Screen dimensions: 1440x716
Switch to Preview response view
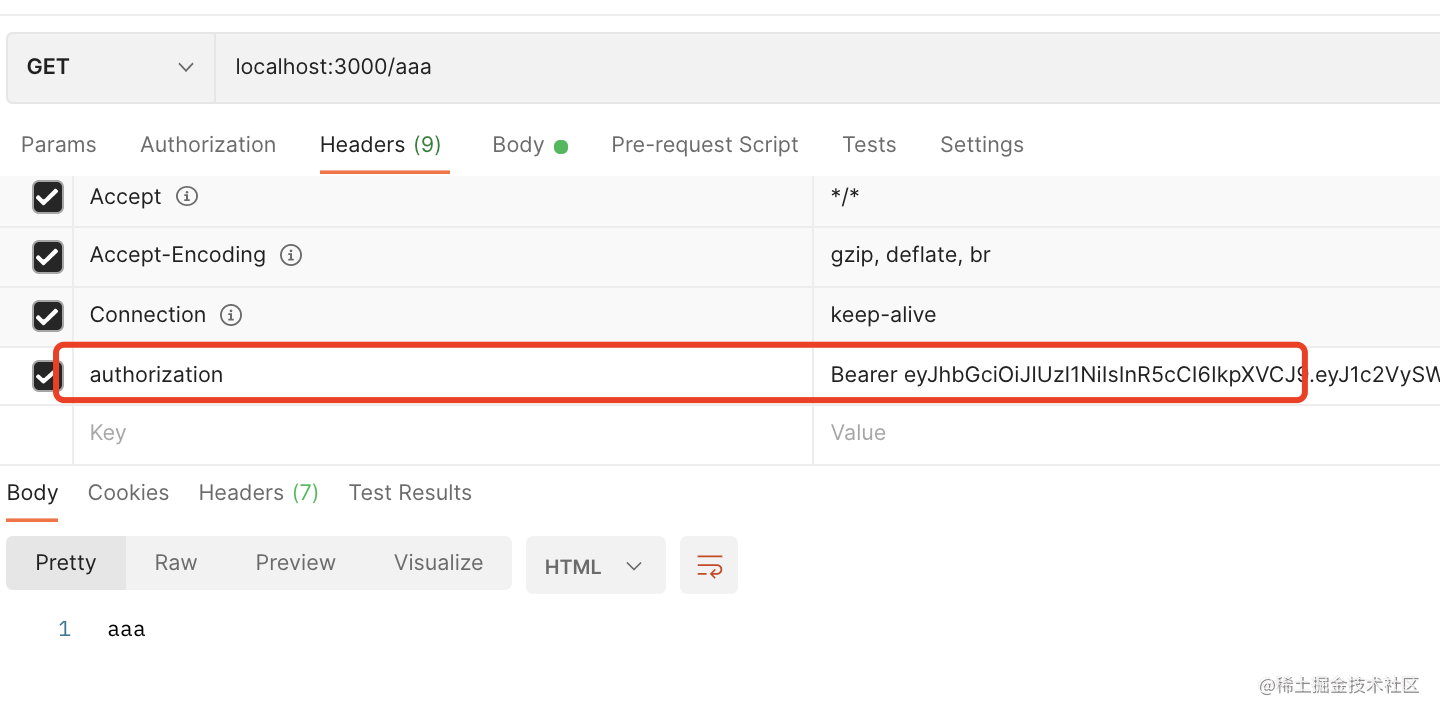296,563
